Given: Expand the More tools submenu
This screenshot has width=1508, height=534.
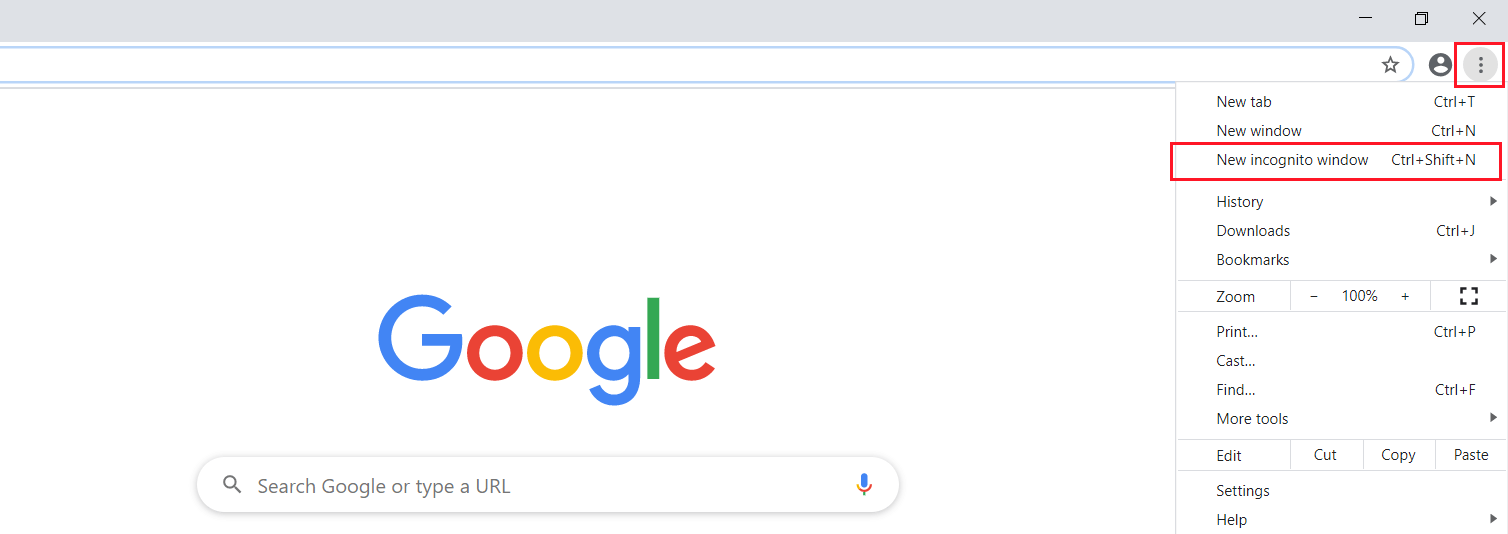Looking at the screenshot, I should pyautogui.click(x=1252, y=419).
